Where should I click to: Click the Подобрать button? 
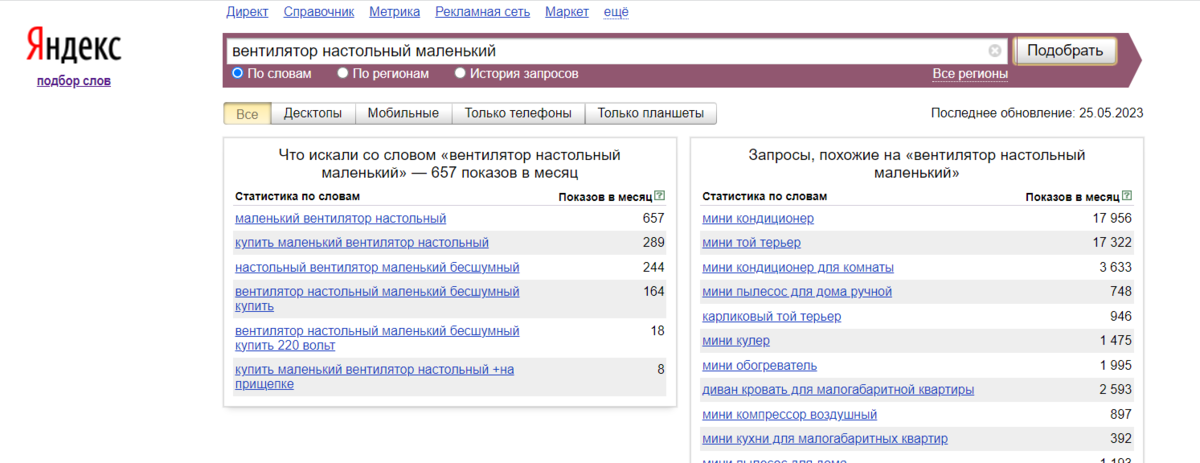(x=1065, y=51)
